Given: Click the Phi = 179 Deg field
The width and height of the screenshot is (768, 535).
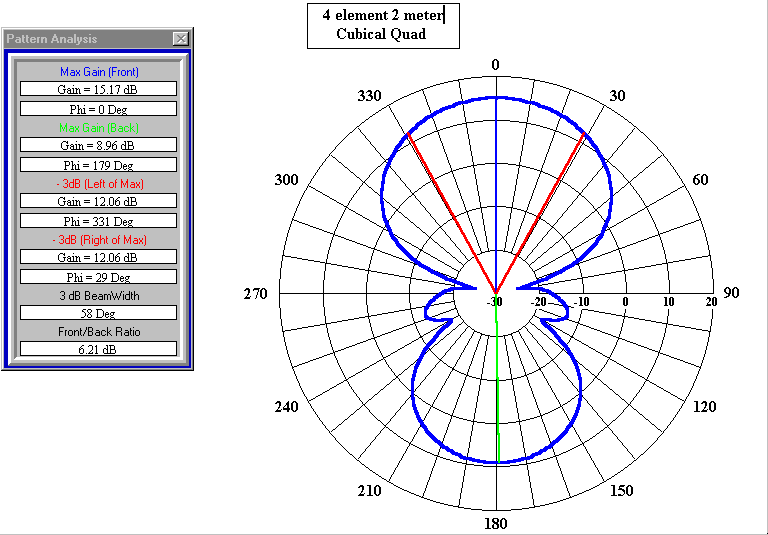Looking at the screenshot, I should [98, 164].
